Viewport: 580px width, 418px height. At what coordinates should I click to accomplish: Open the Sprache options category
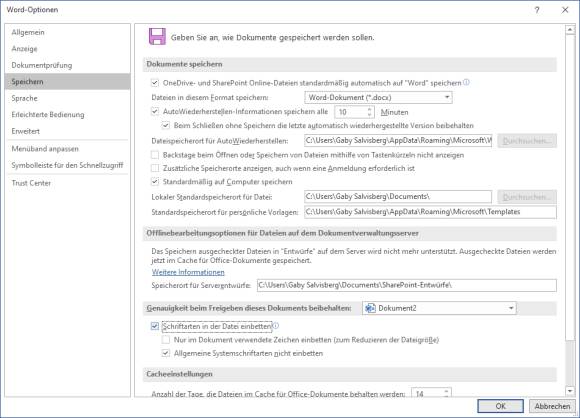[67, 98]
